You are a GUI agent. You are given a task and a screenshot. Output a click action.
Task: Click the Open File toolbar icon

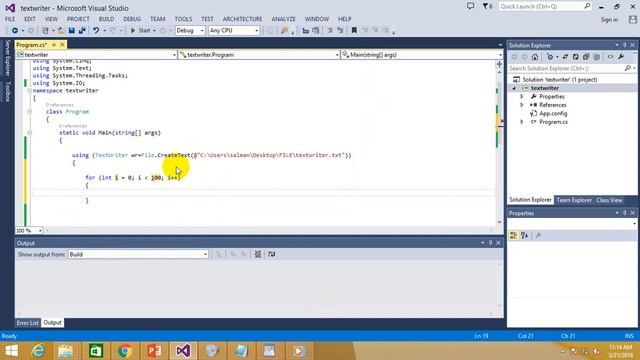61,31
